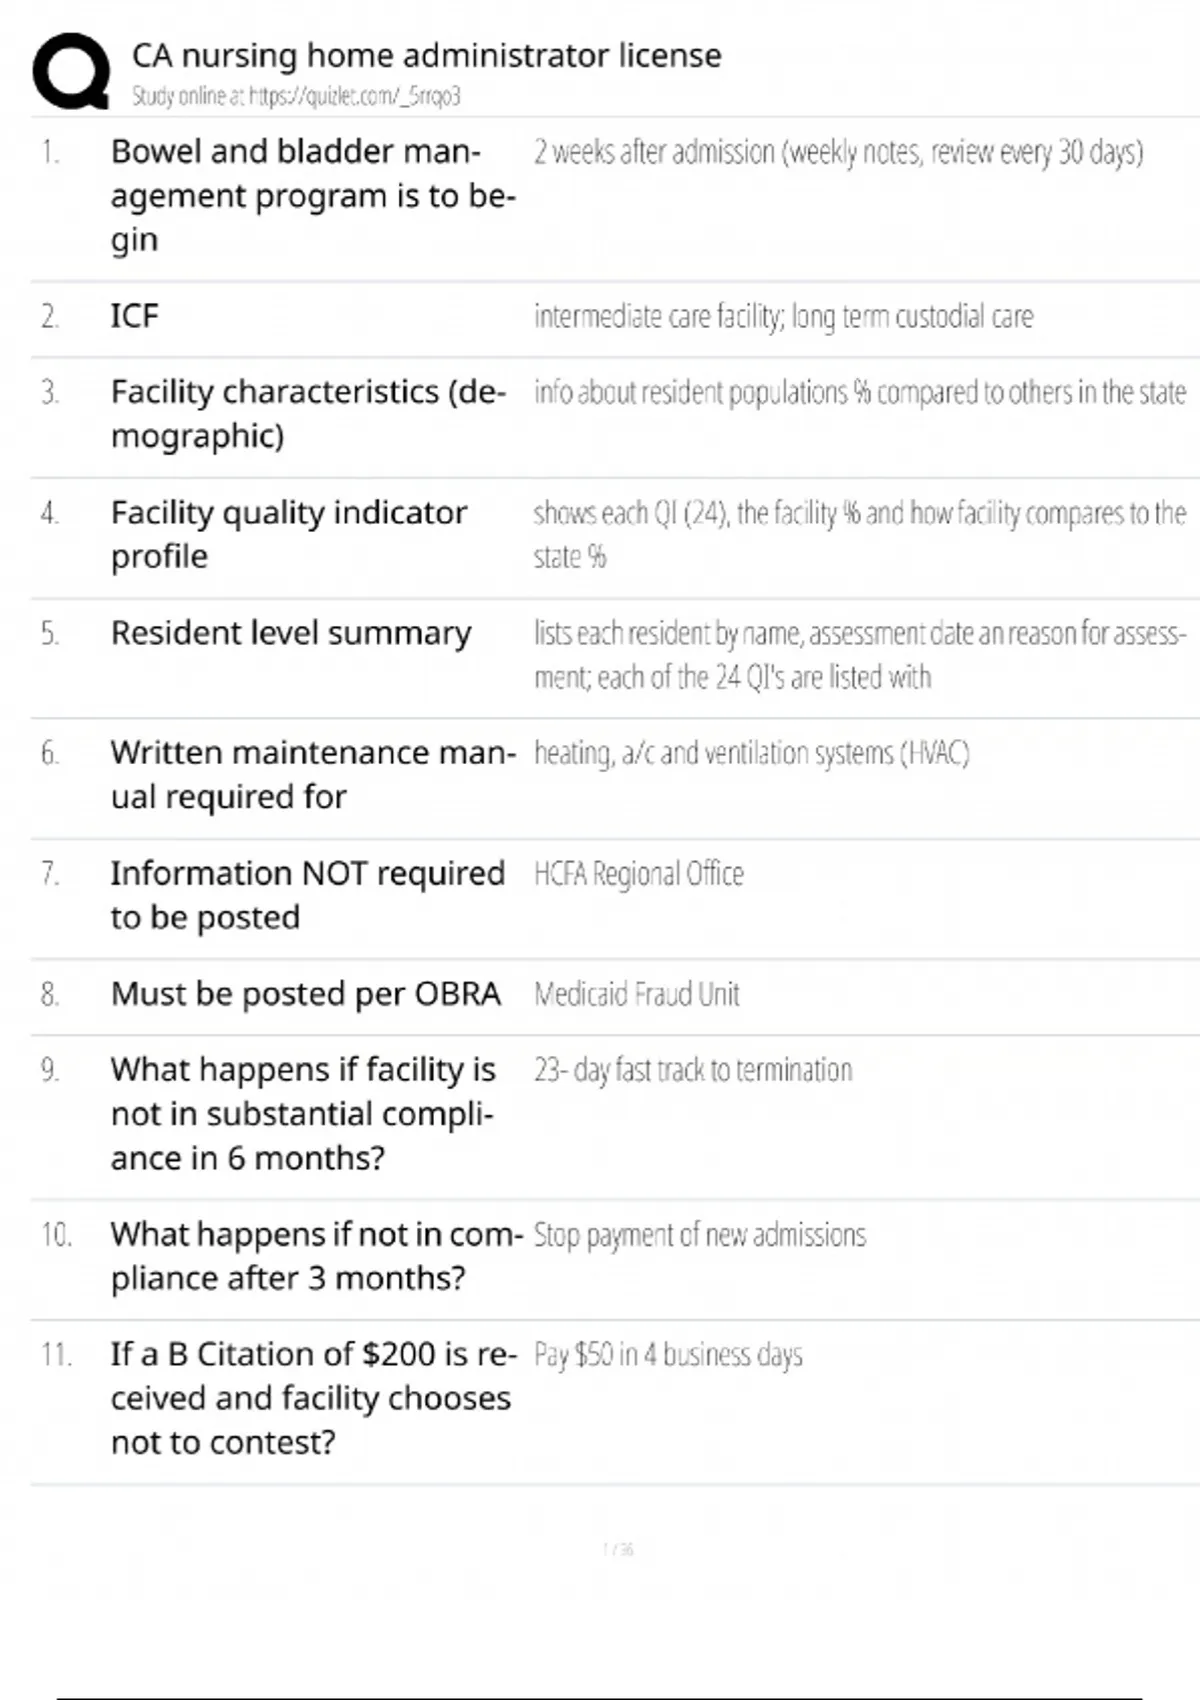The height and width of the screenshot is (1700, 1200).
Task: Select the Medicaid Fraud Unit answer
Action: pos(636,994)
